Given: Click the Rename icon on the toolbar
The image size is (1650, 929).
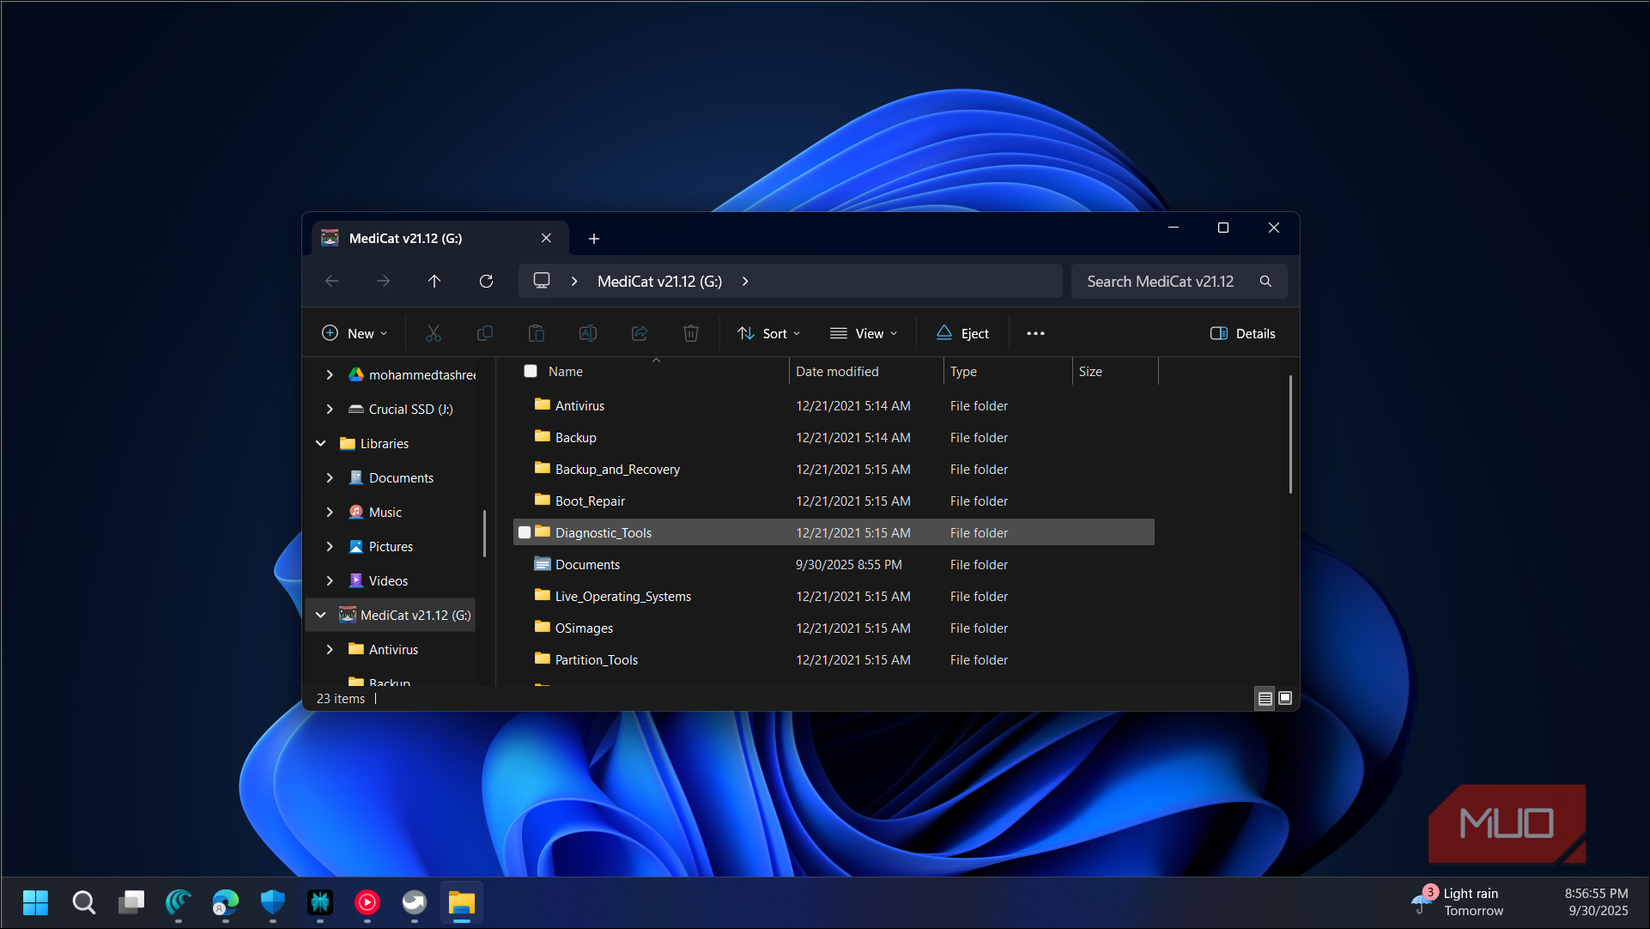Looking at the screenshot, I should [x=588, y=333].
